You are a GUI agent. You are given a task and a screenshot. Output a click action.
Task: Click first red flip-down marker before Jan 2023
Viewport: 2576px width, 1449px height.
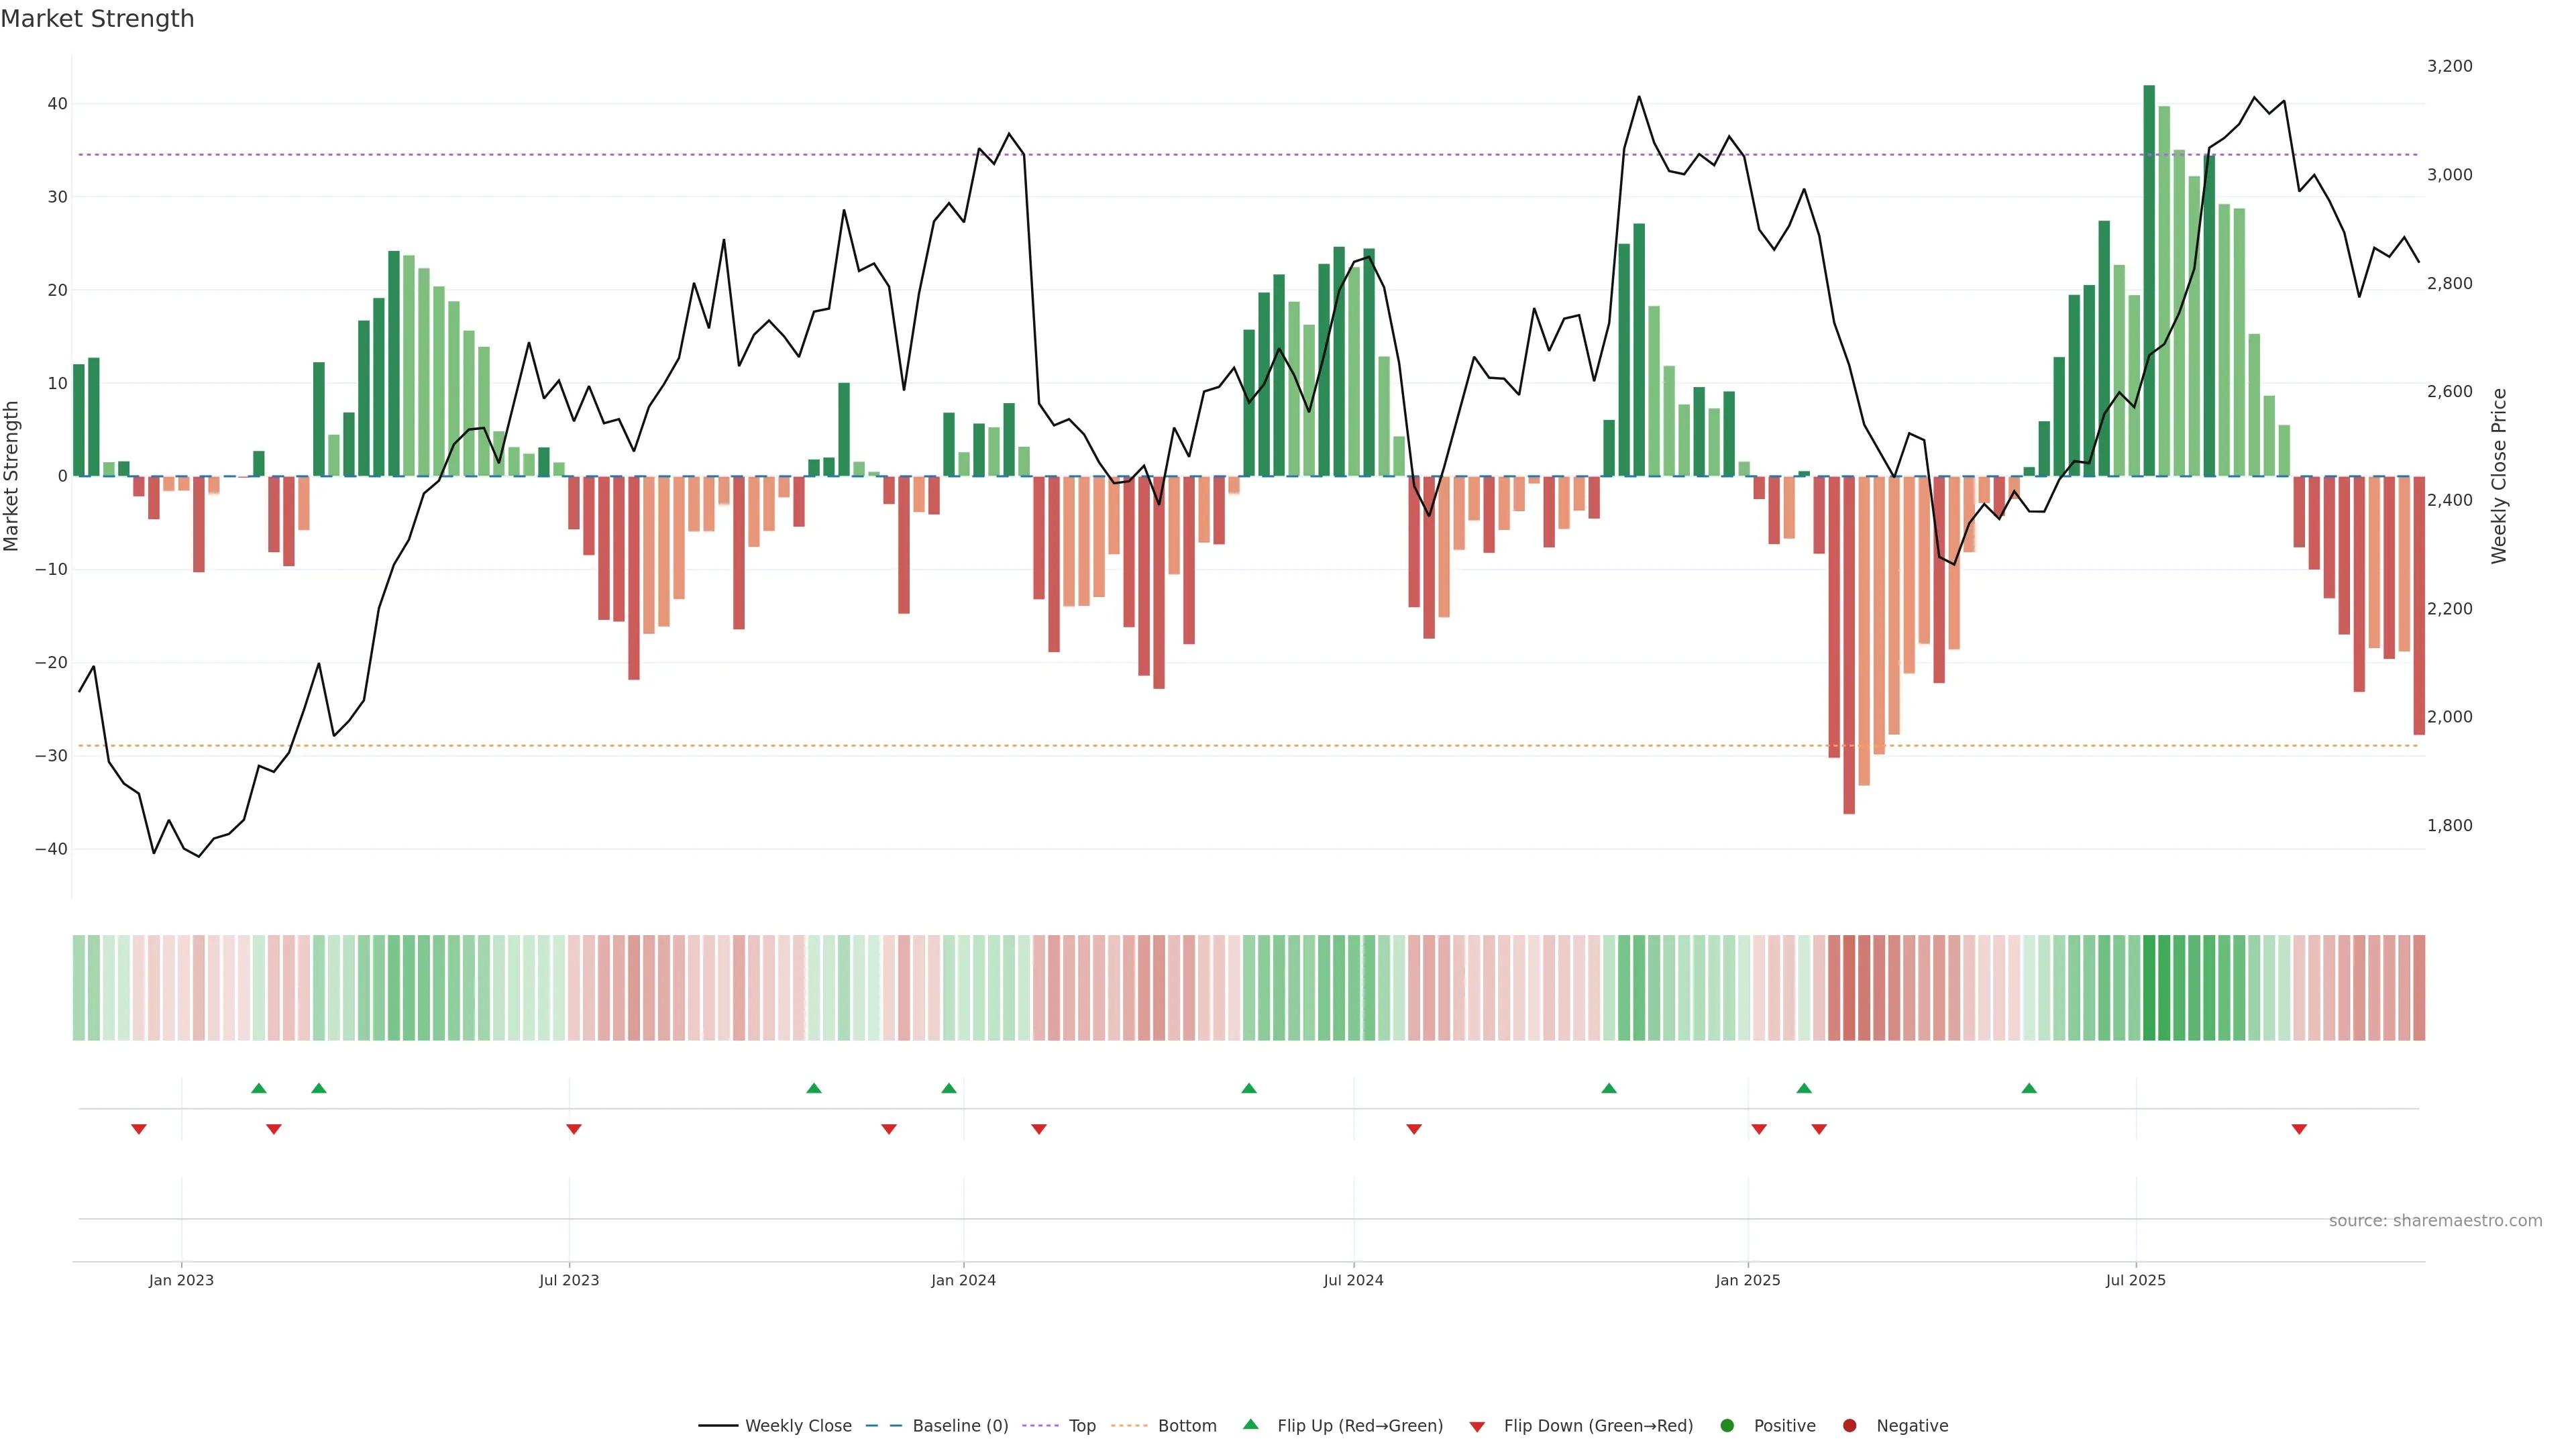click(x=139, y=1129)
